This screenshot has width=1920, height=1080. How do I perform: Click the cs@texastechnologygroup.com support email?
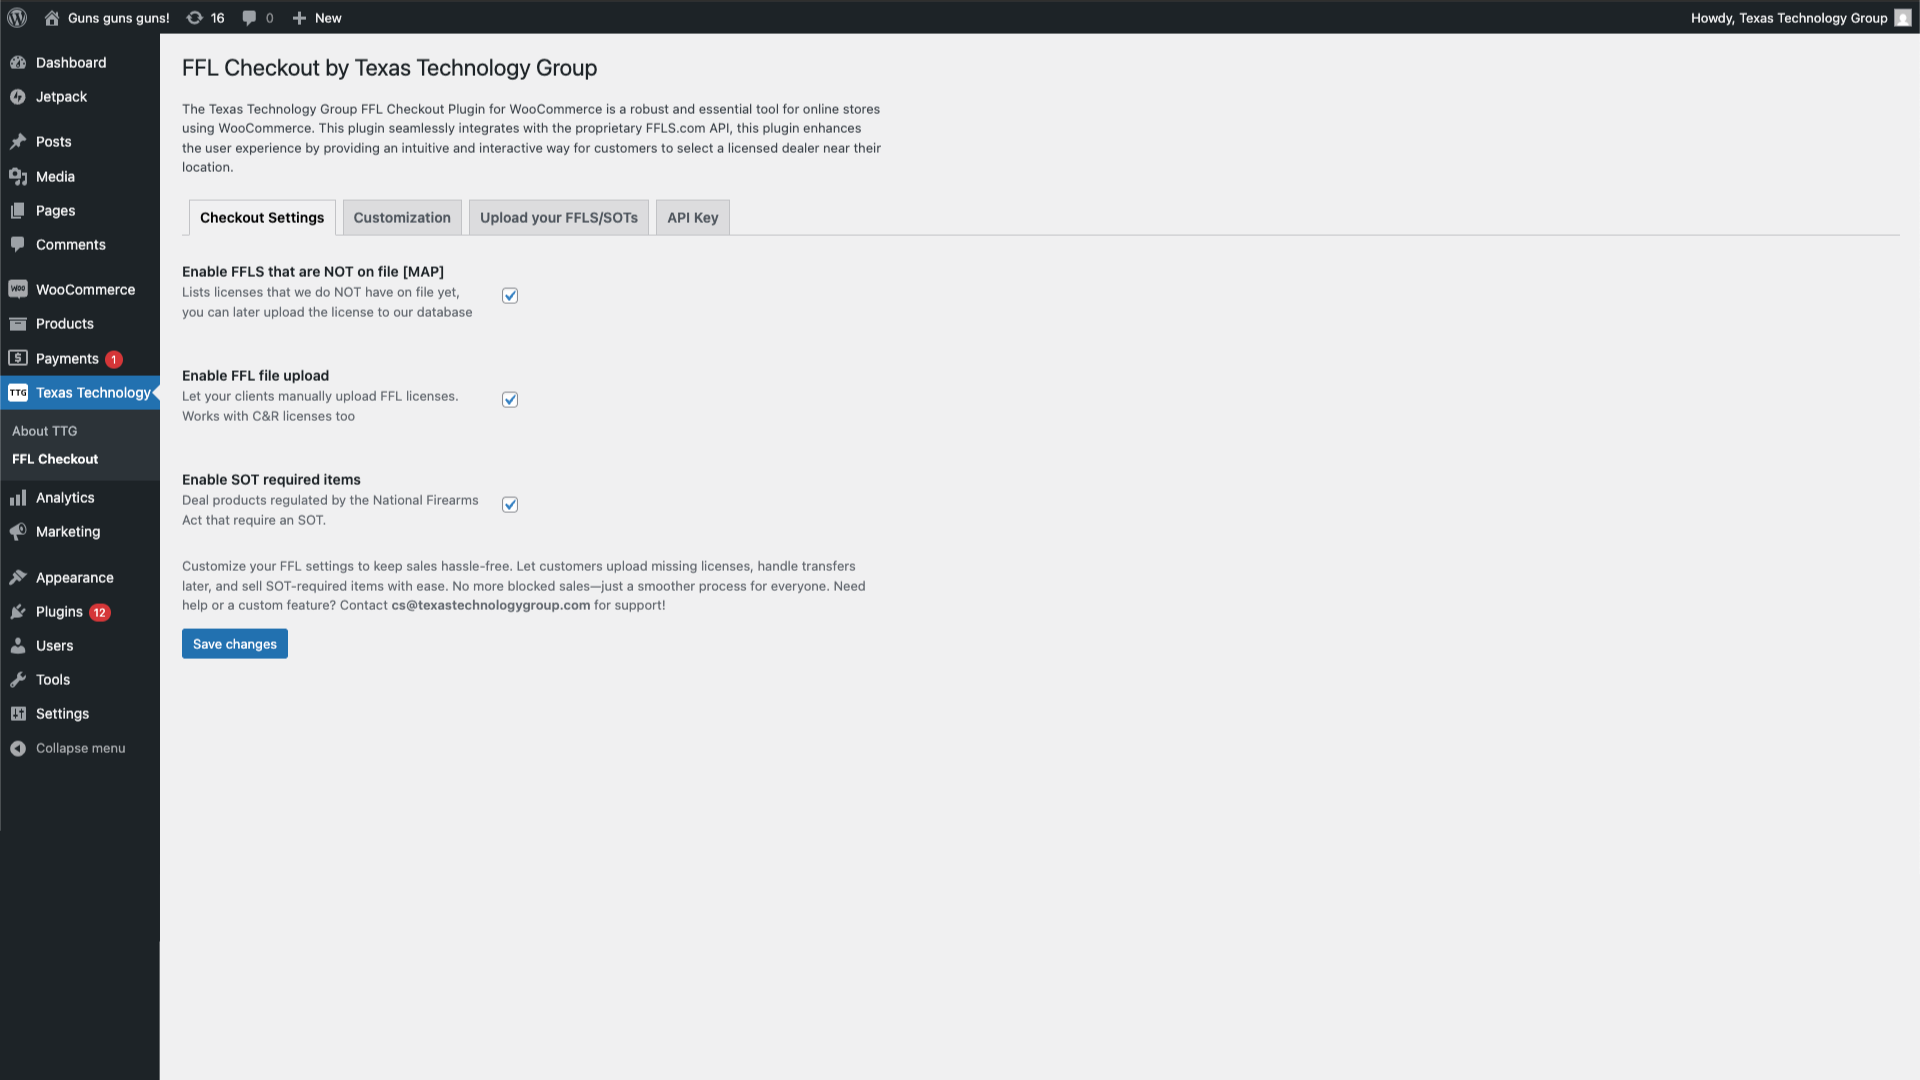(491, 605)
